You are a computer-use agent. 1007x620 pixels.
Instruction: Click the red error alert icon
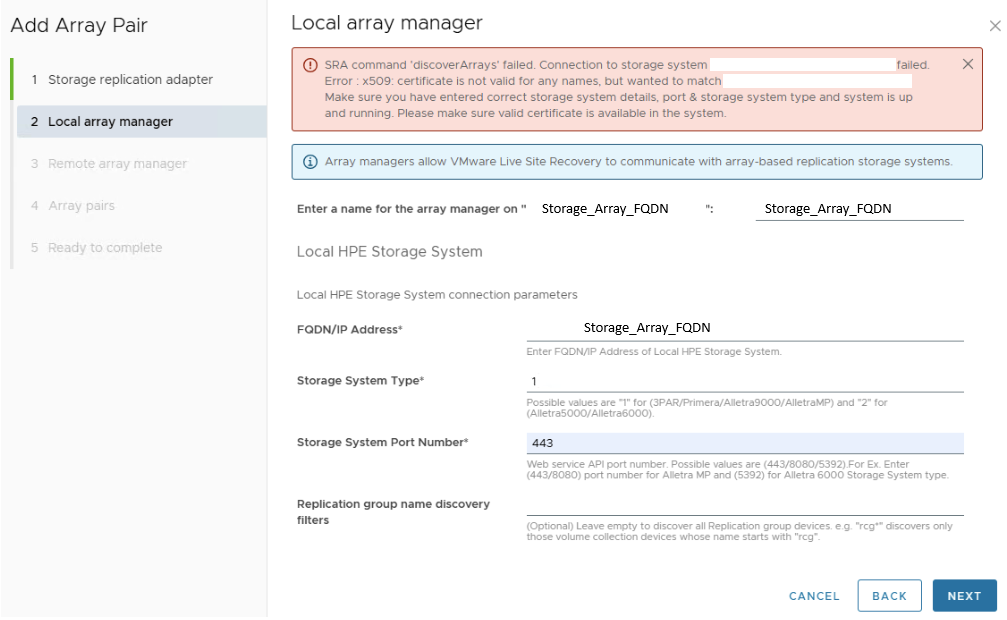point(310,65)
